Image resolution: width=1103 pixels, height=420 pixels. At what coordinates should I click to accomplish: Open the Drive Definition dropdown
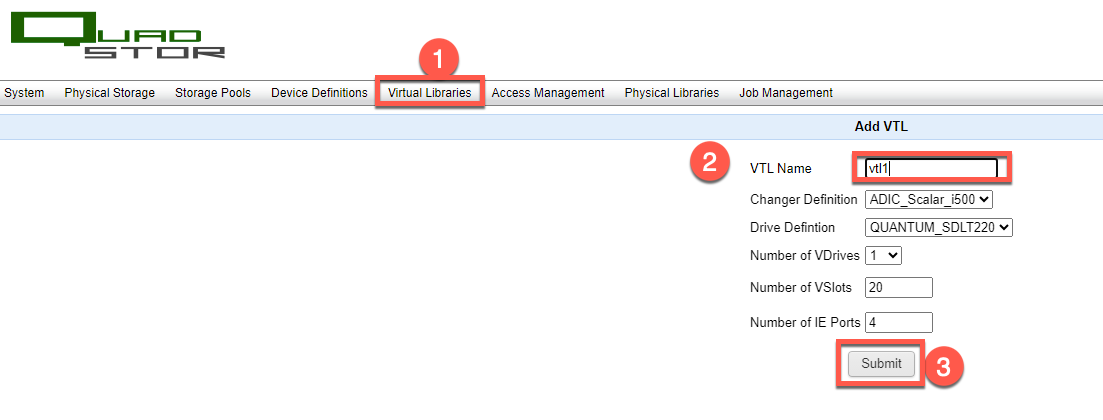[939, 228]
